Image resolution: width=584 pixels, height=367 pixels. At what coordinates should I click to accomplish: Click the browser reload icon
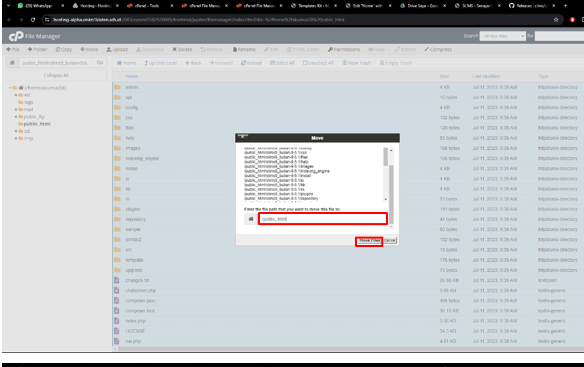(x=33, y=20)
